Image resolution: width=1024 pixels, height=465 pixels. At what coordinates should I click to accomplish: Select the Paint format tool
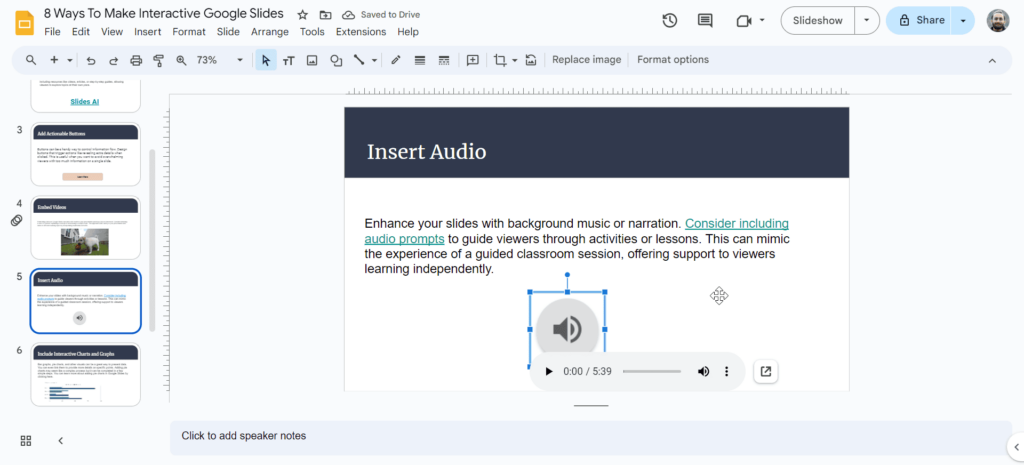(x=158, y=60)
